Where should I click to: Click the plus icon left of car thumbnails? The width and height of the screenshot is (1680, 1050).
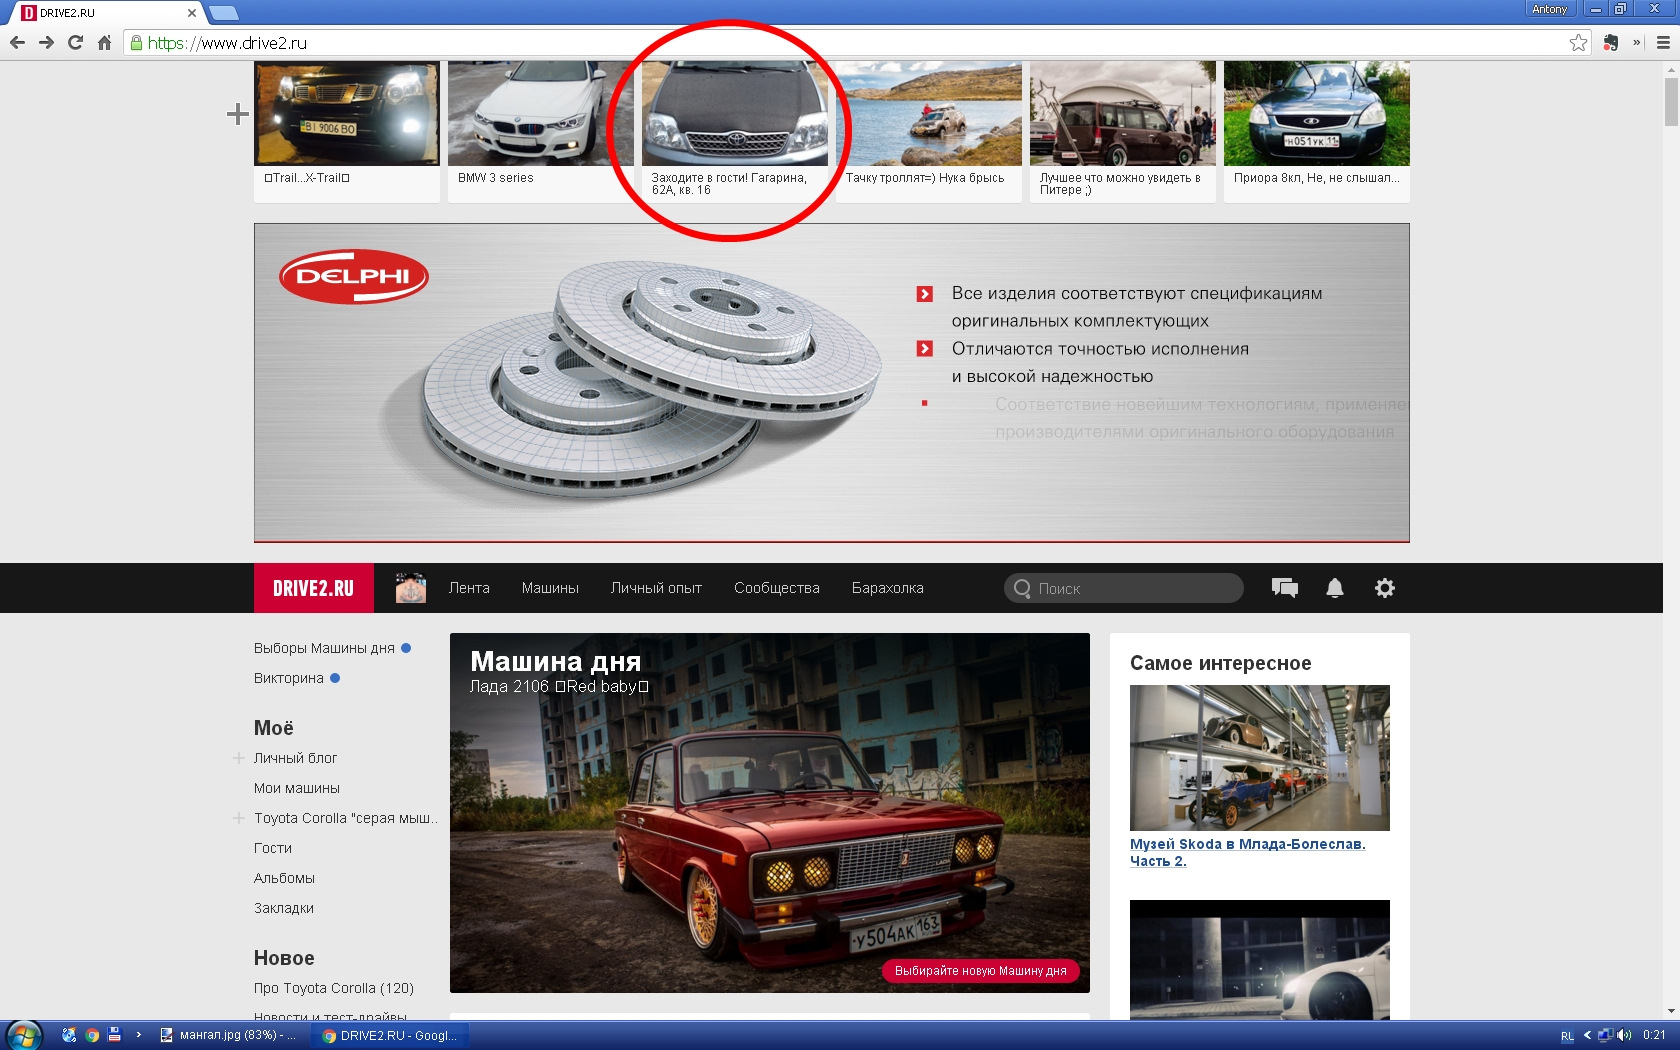click(237, 114)
